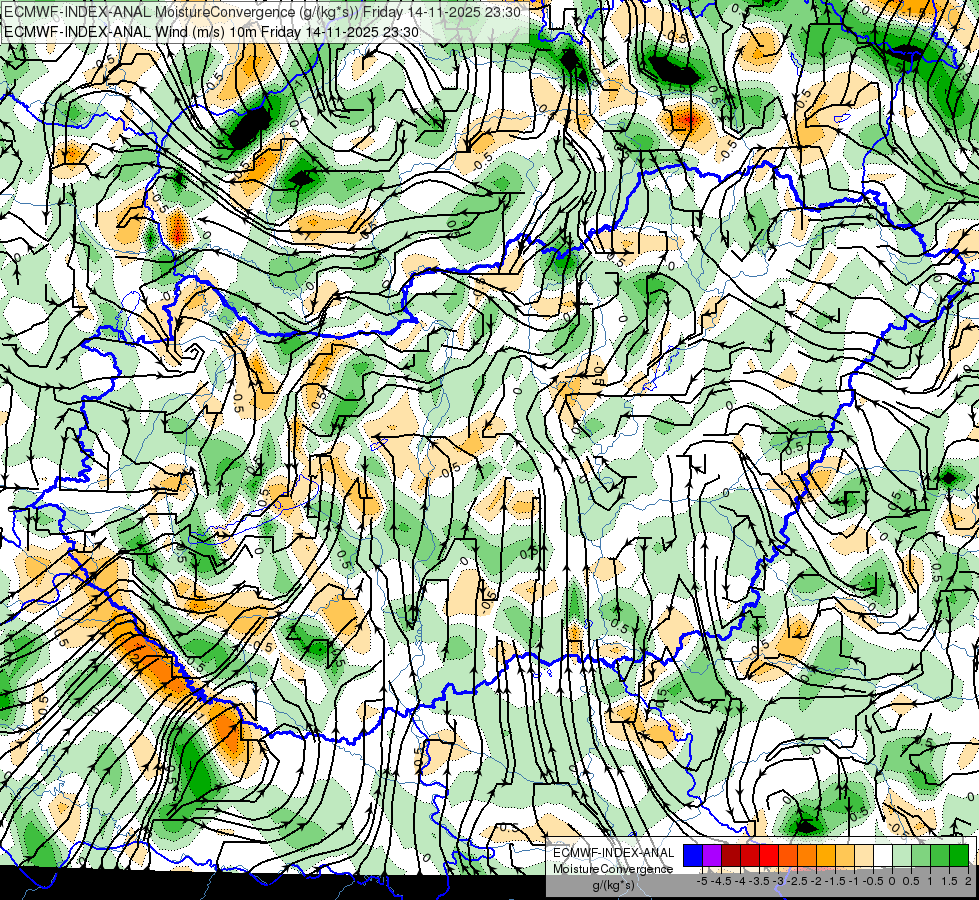Click the legend tick label -5
This screenshot has height=900, width=979.
pos(702,881)
